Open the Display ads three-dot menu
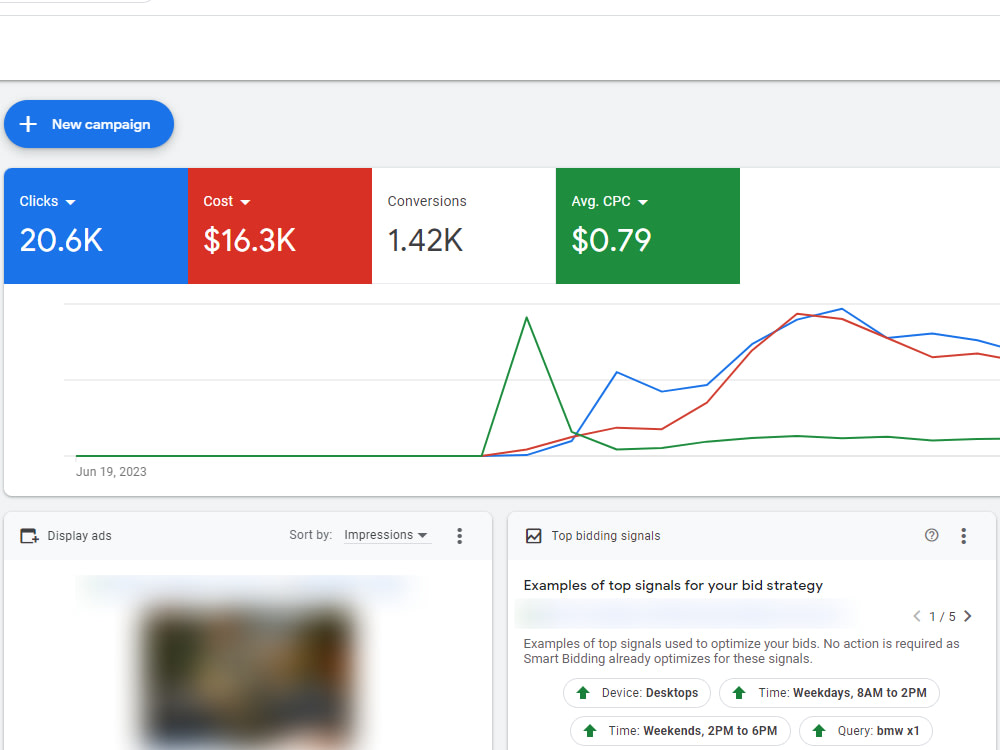The width and height of the screenshot is (1000, 750). click(x=459, y=536)
